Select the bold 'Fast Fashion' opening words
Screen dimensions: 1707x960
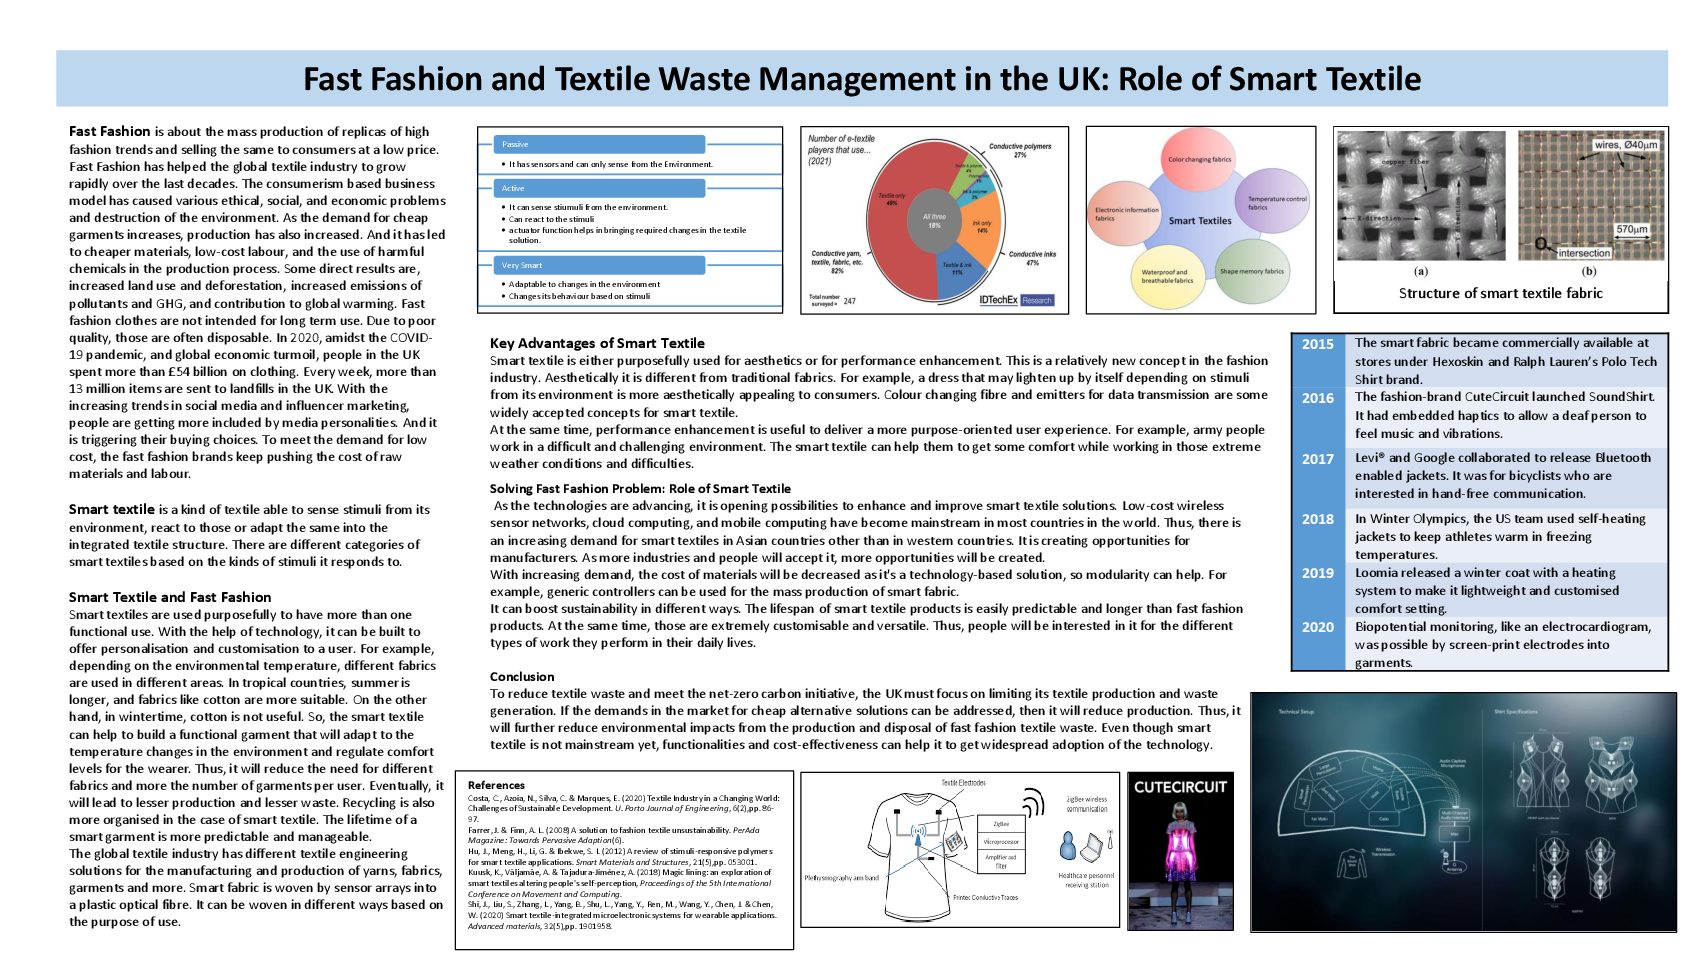[x=109, y=131]
